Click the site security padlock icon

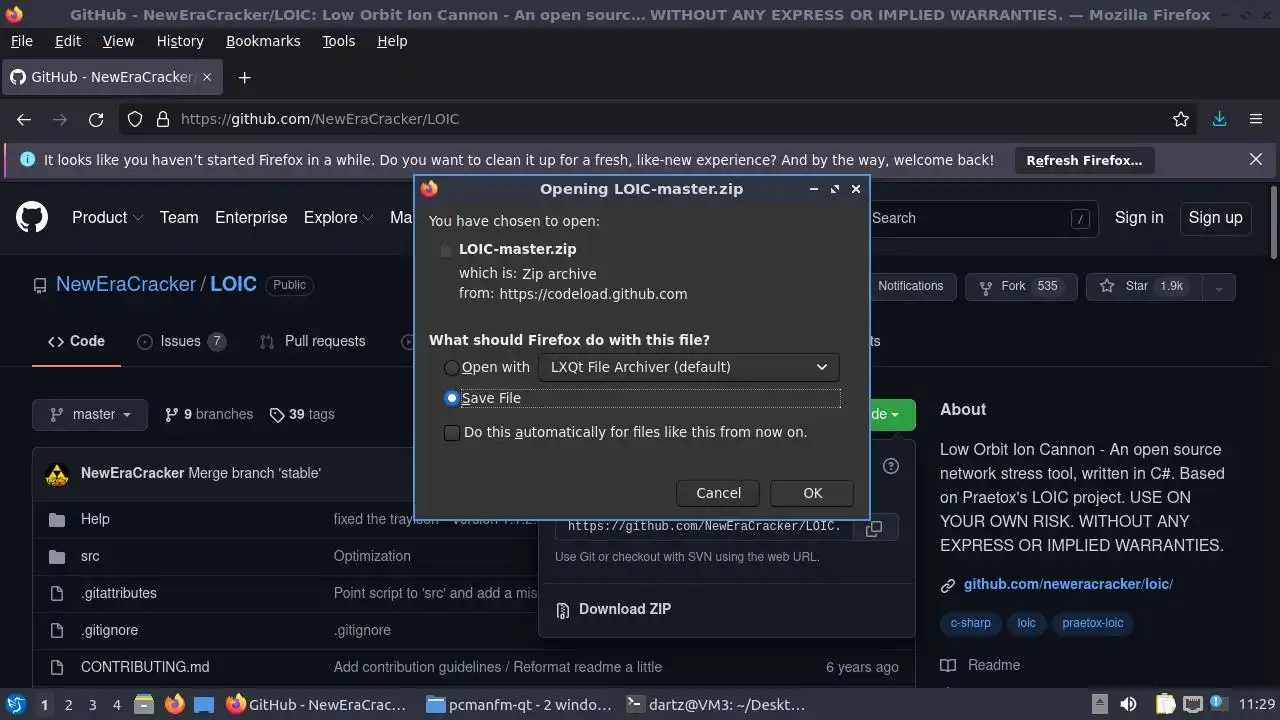click(163, 119)
